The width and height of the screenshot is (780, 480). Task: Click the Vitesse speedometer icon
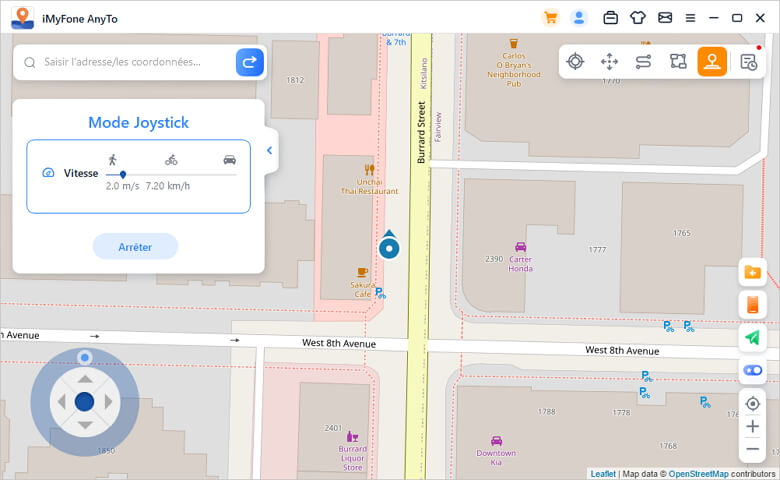click(x=48, y=173)
